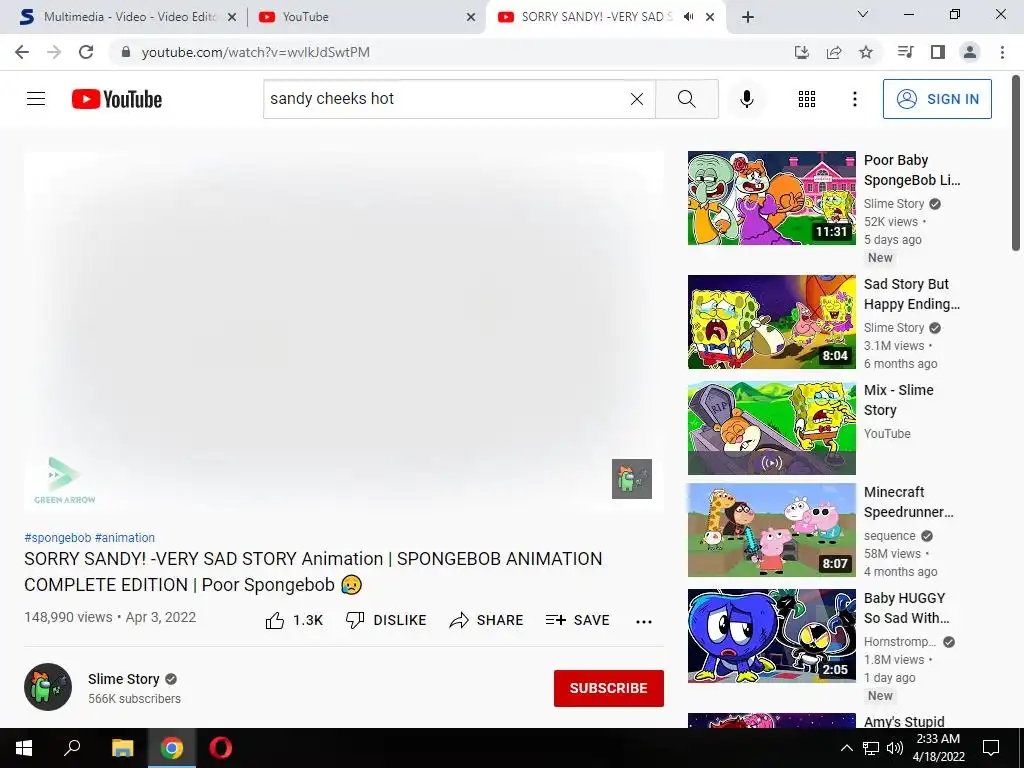Image resolution: width=1024 pixels, height=768 pixels.
Task: Open the Chrome profile avatar
Action: point(970,52)
